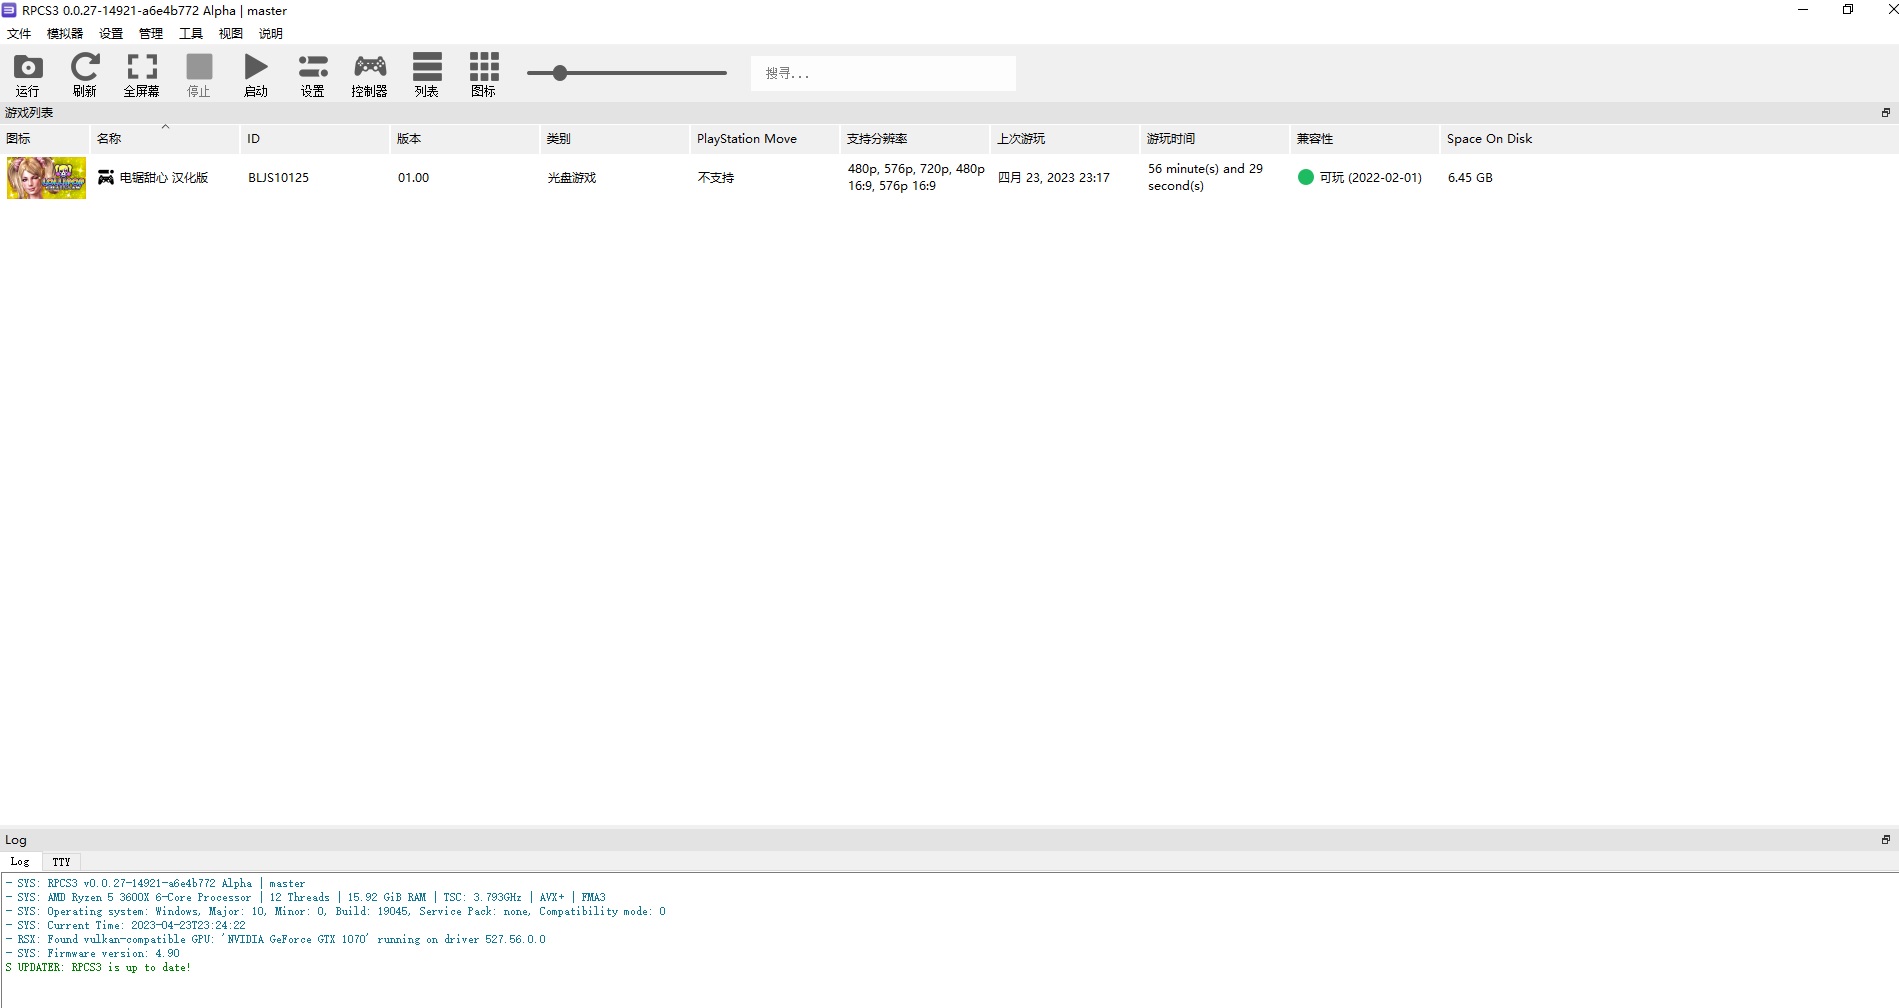Click the supported resolutions cell
This screenshot has width=1899, height=1008.
(916, 177)
